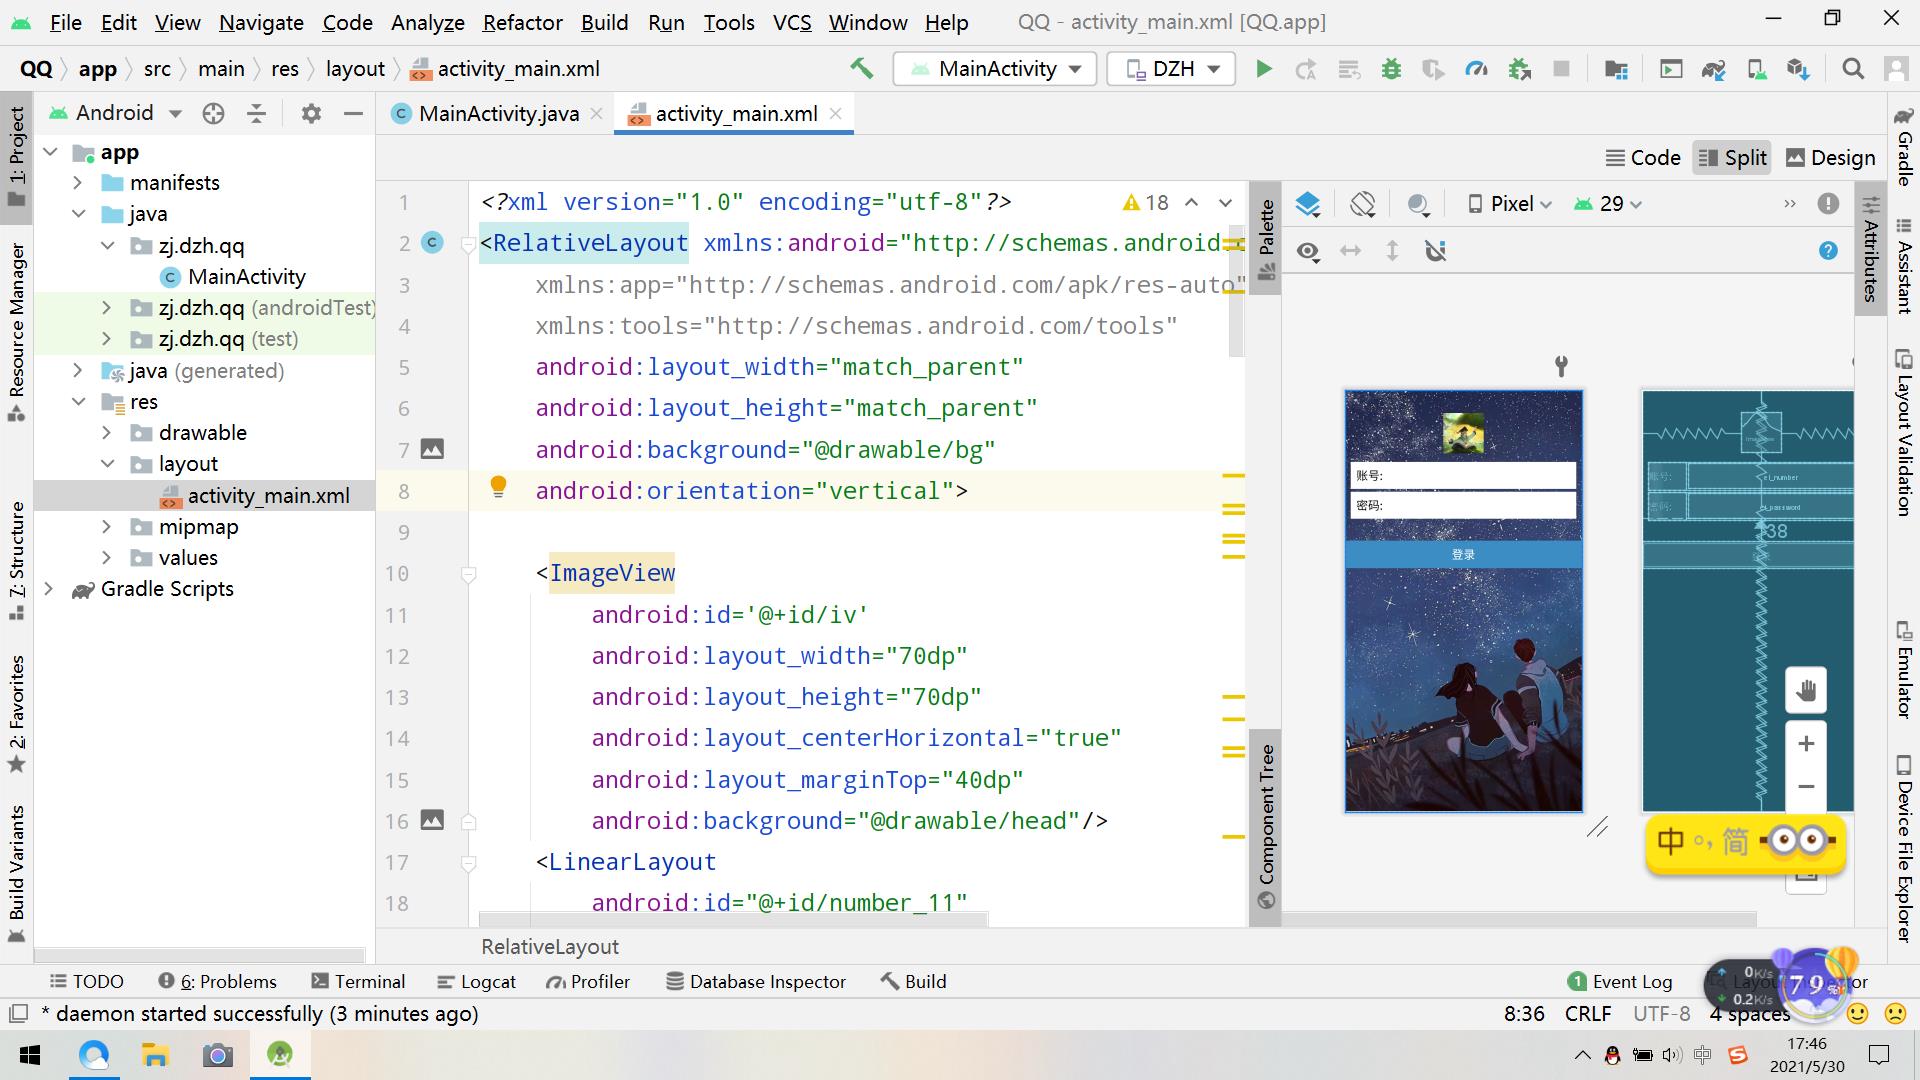
Task: Zoom in the design preview with plus
Action: click(1806, 743)
